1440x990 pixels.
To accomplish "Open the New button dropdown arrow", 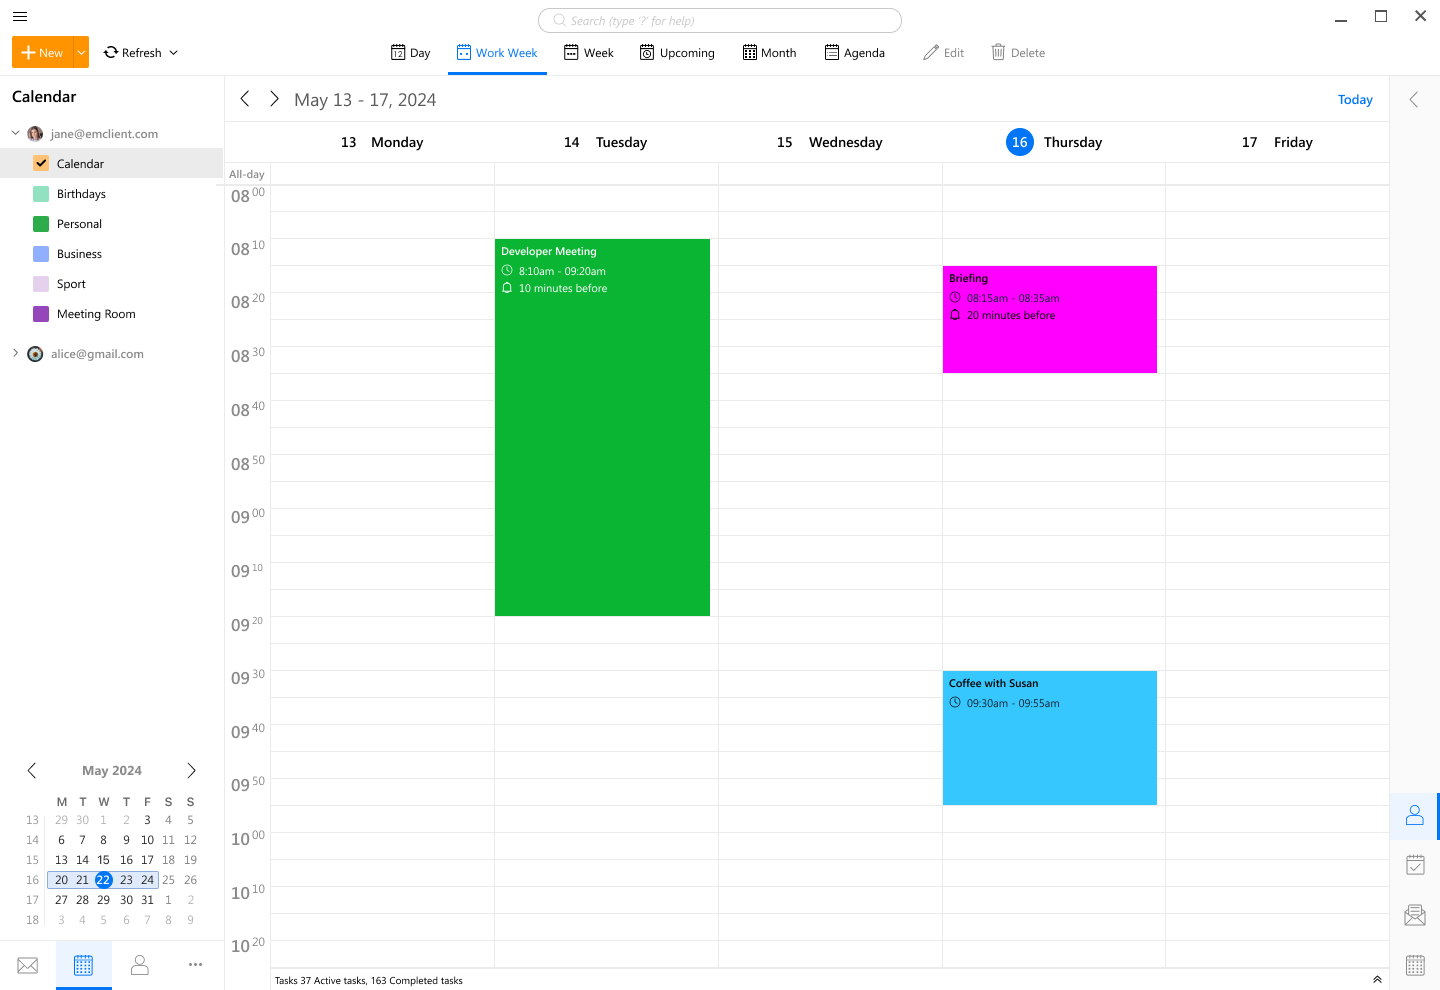I will point(81,53).
